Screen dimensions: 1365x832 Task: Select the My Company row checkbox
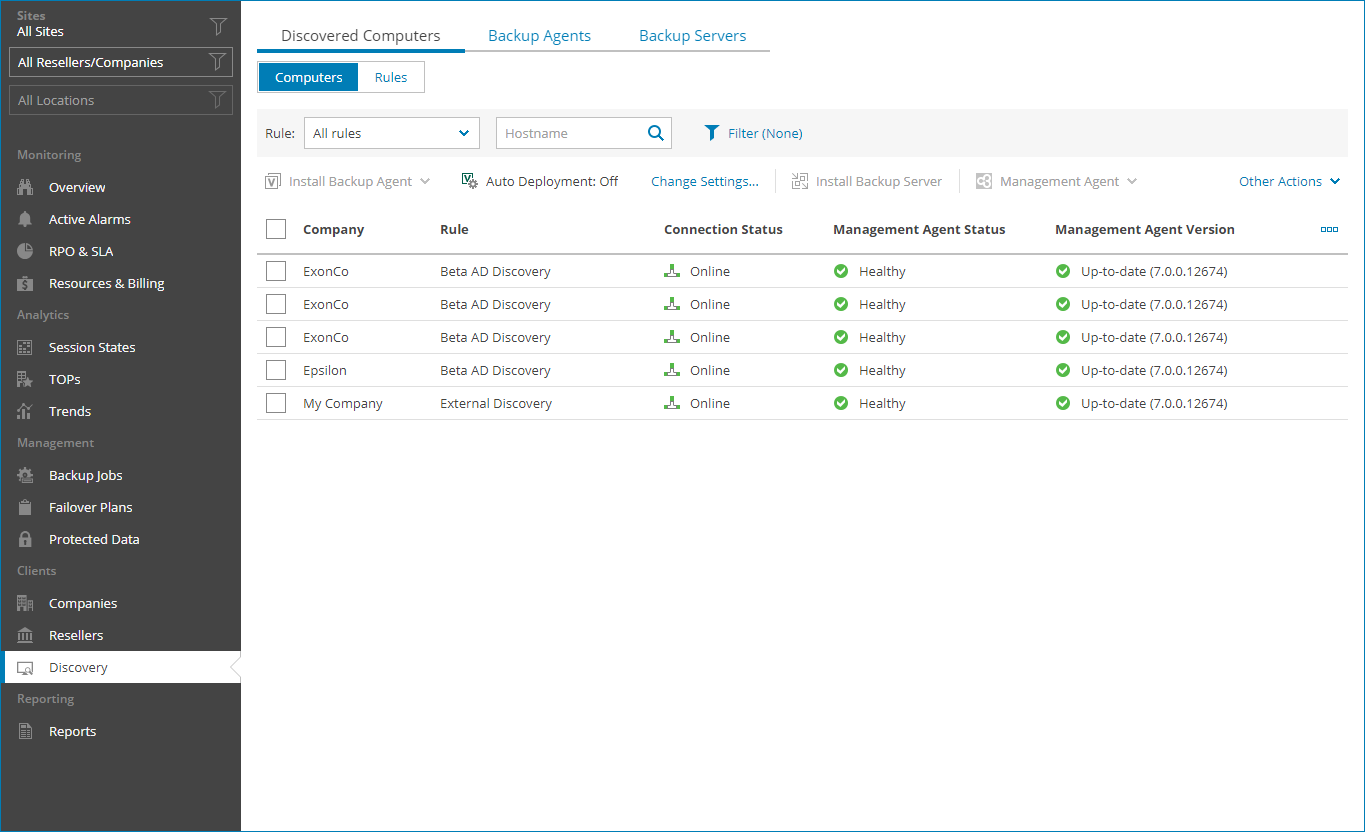pos(276,403)
